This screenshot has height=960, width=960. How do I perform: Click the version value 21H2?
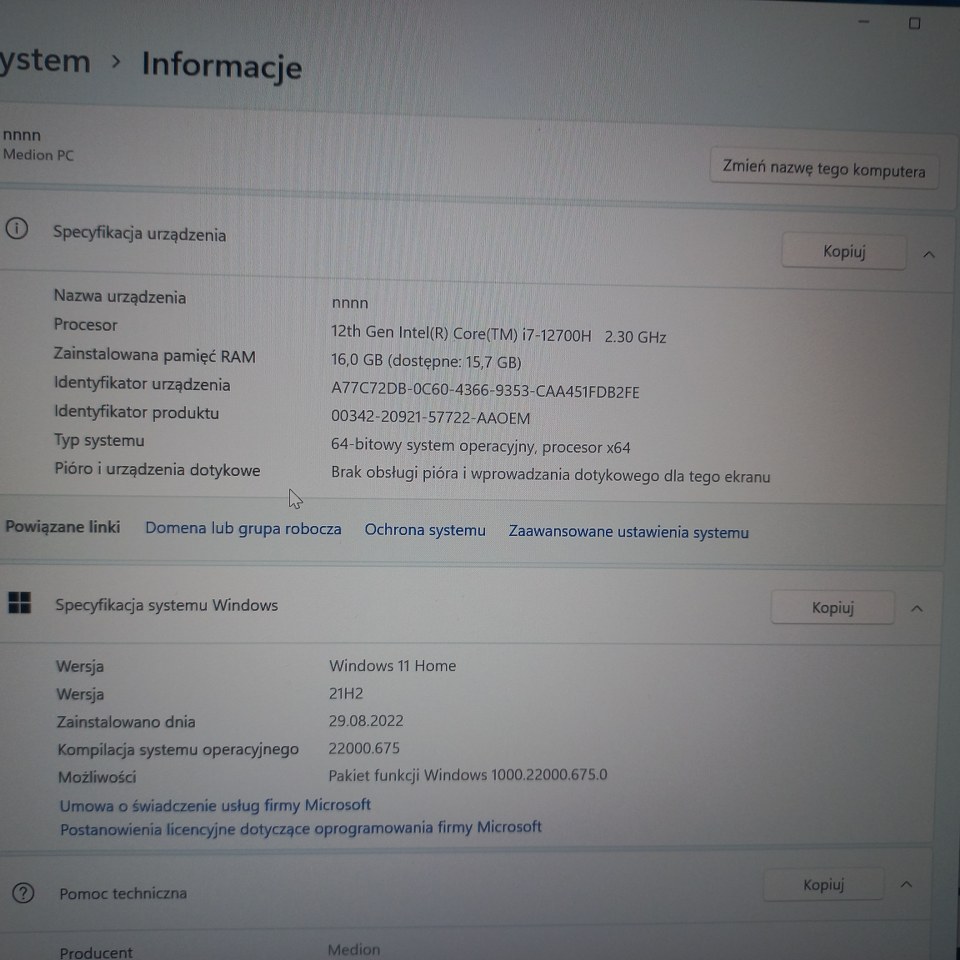pyautogui.click(x=346, y=694)
